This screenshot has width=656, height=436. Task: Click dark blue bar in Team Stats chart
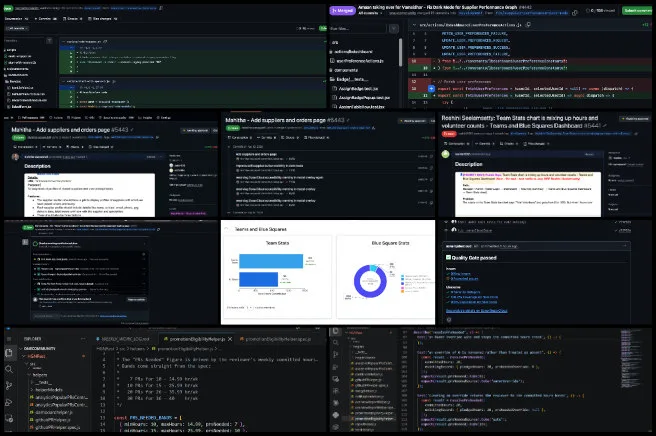pos(259,279)
